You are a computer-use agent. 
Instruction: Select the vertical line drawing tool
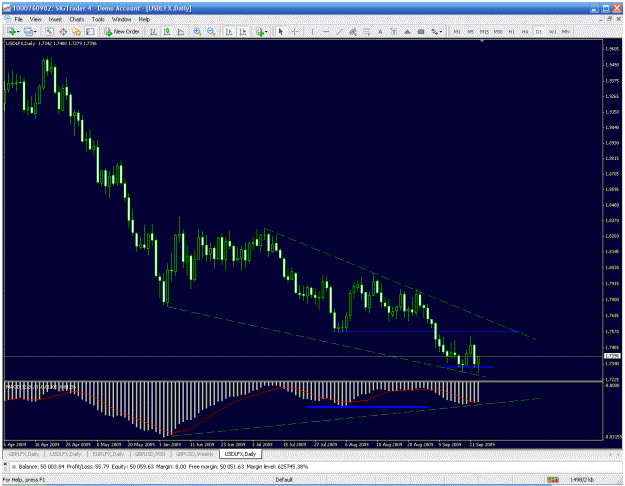312,31
